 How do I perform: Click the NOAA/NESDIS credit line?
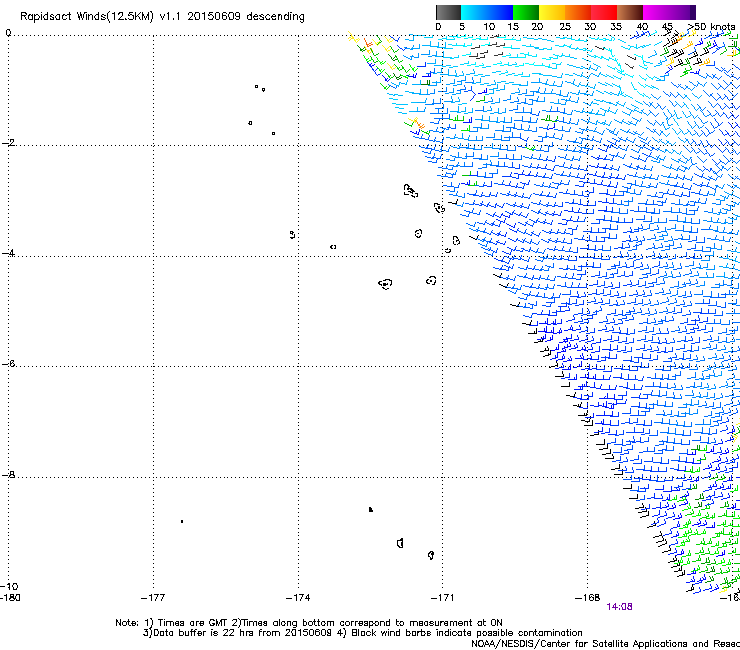605,644
